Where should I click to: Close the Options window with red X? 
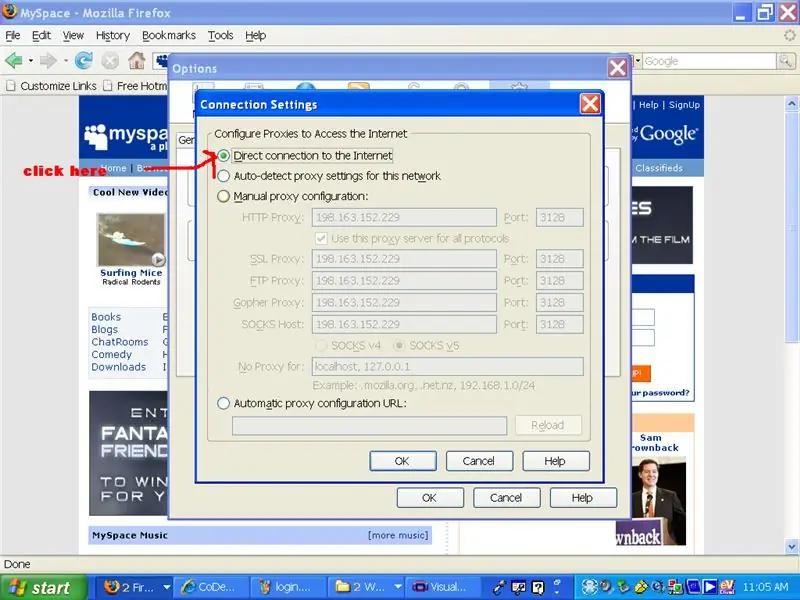click(x=617, y=68)
